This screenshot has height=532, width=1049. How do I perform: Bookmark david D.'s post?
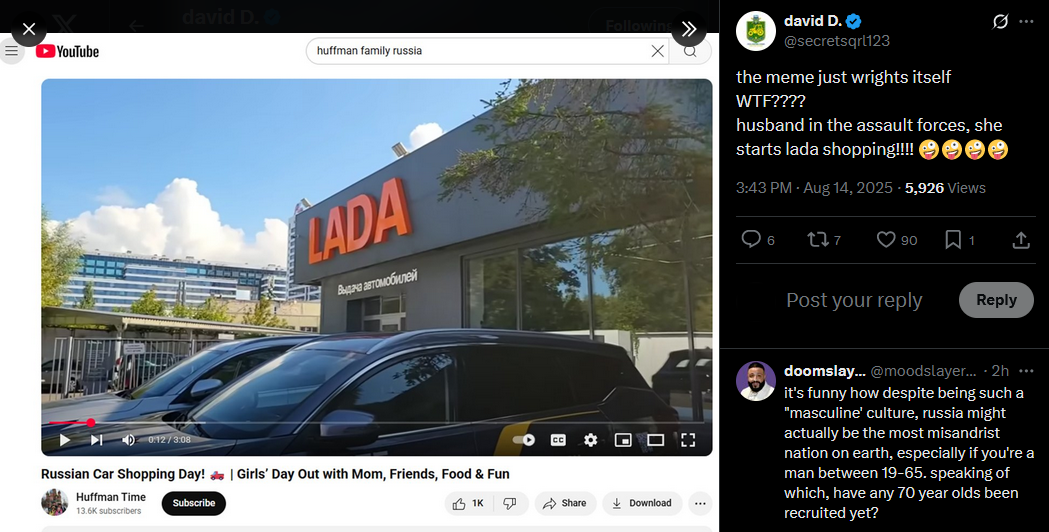[x=953, y=240]
